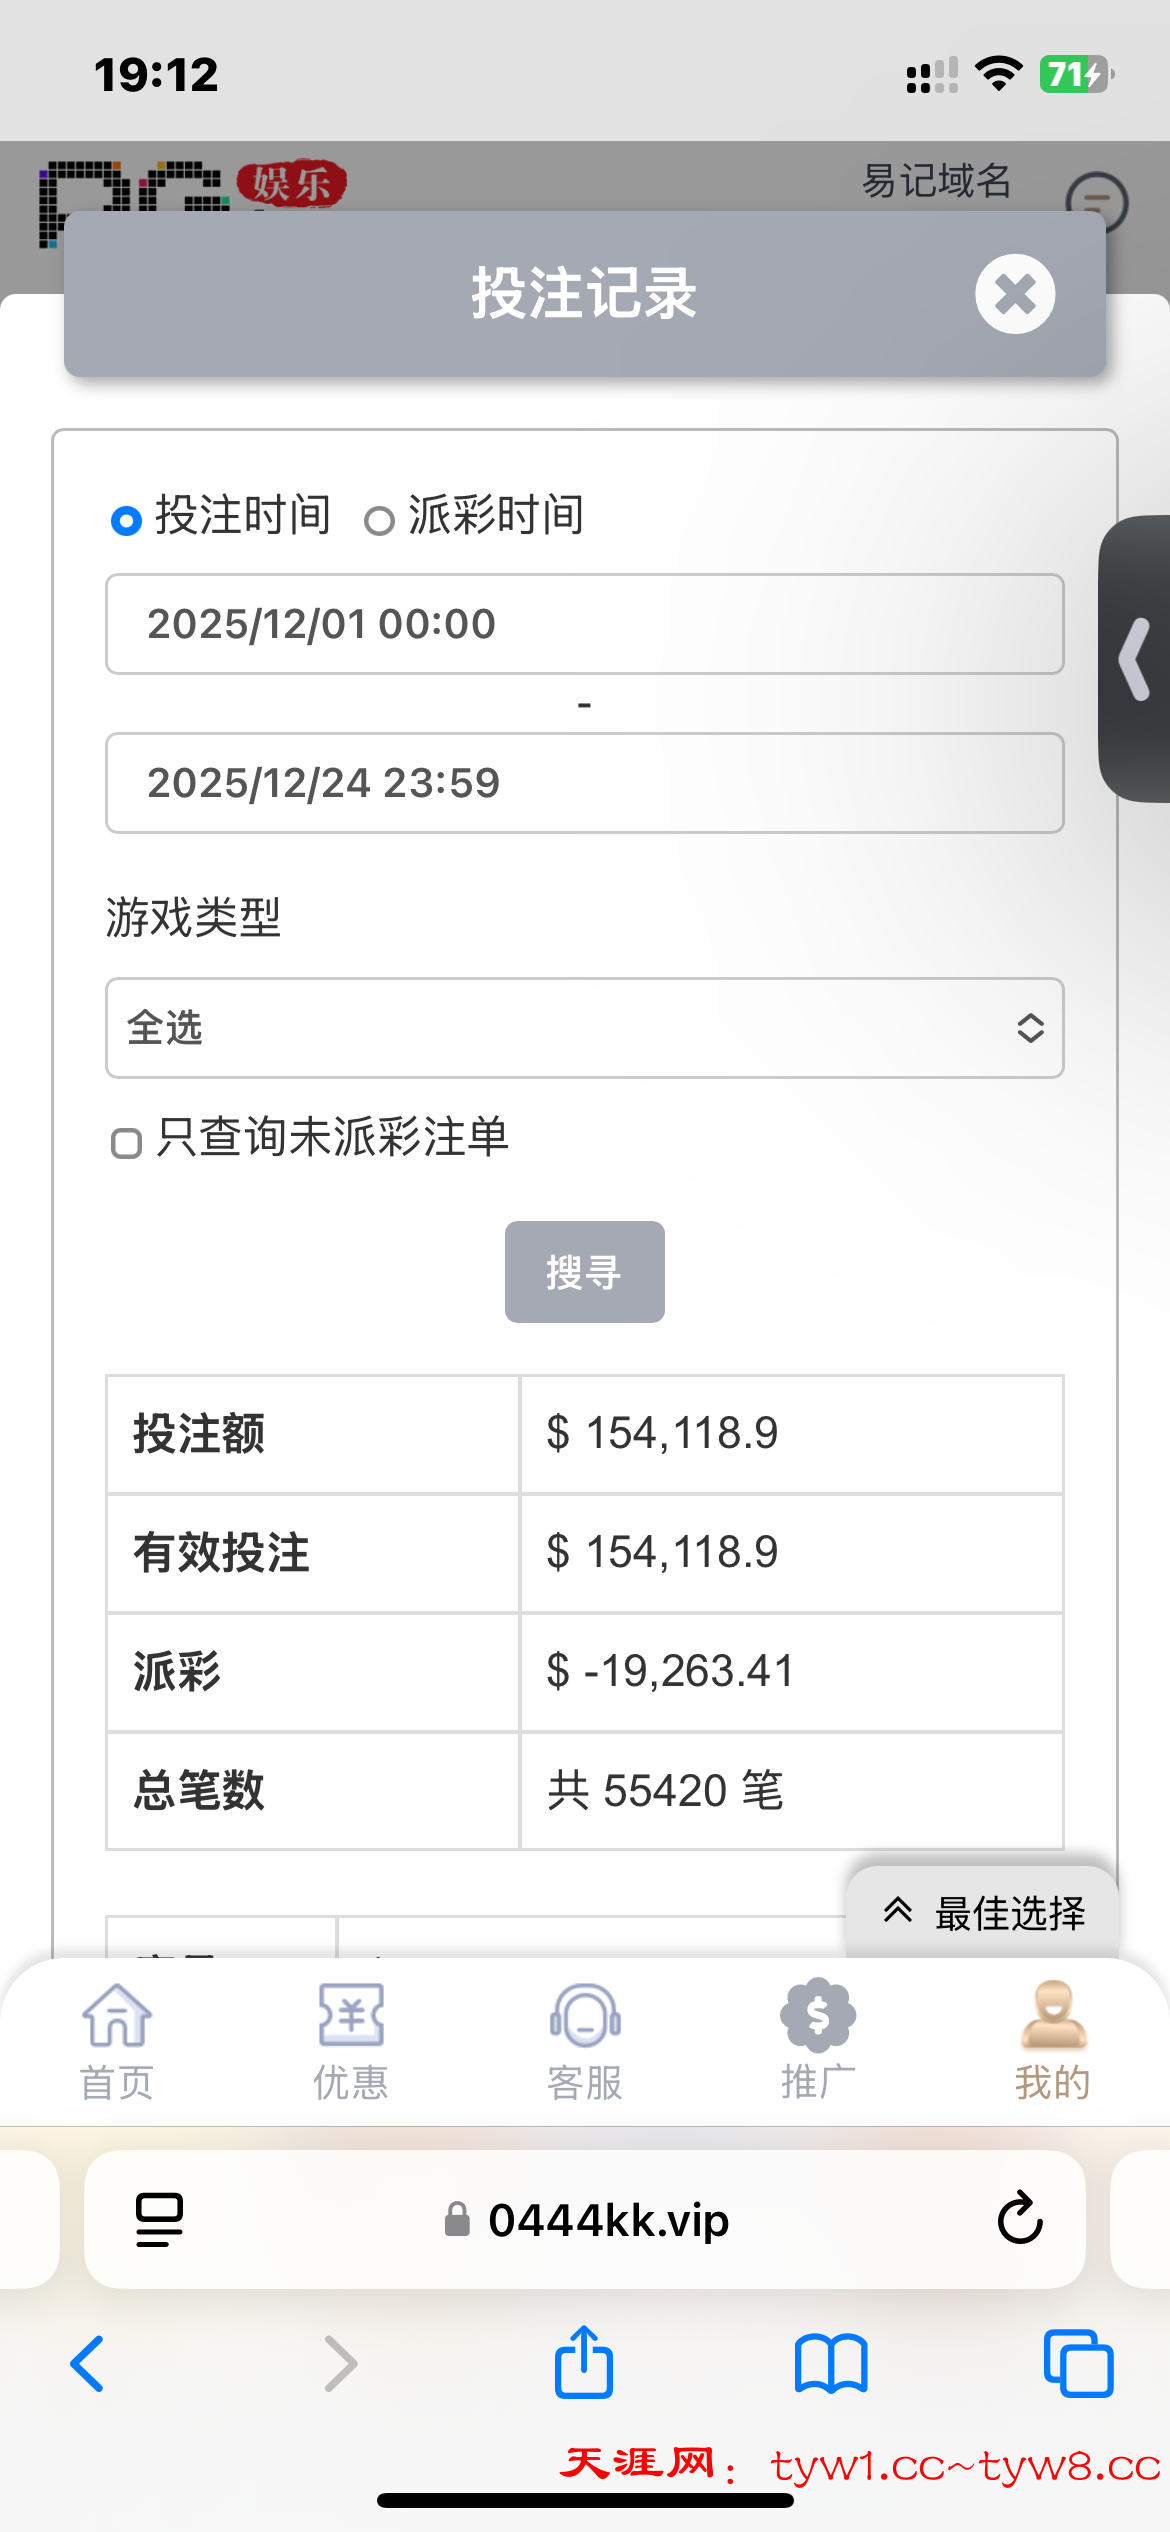Viewport: 1170px width, 2532px height.
Task: Expand the 最佳选择 floating panel
Action: tap(983, 1912)
